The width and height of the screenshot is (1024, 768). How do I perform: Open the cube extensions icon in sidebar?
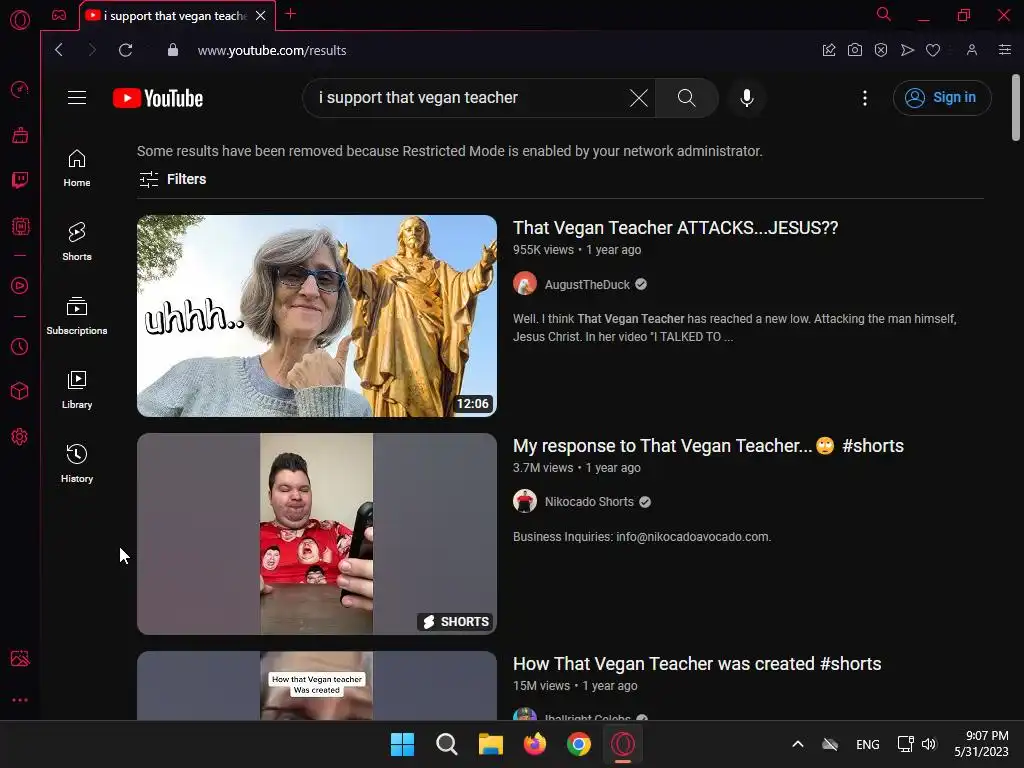[20, 391]
